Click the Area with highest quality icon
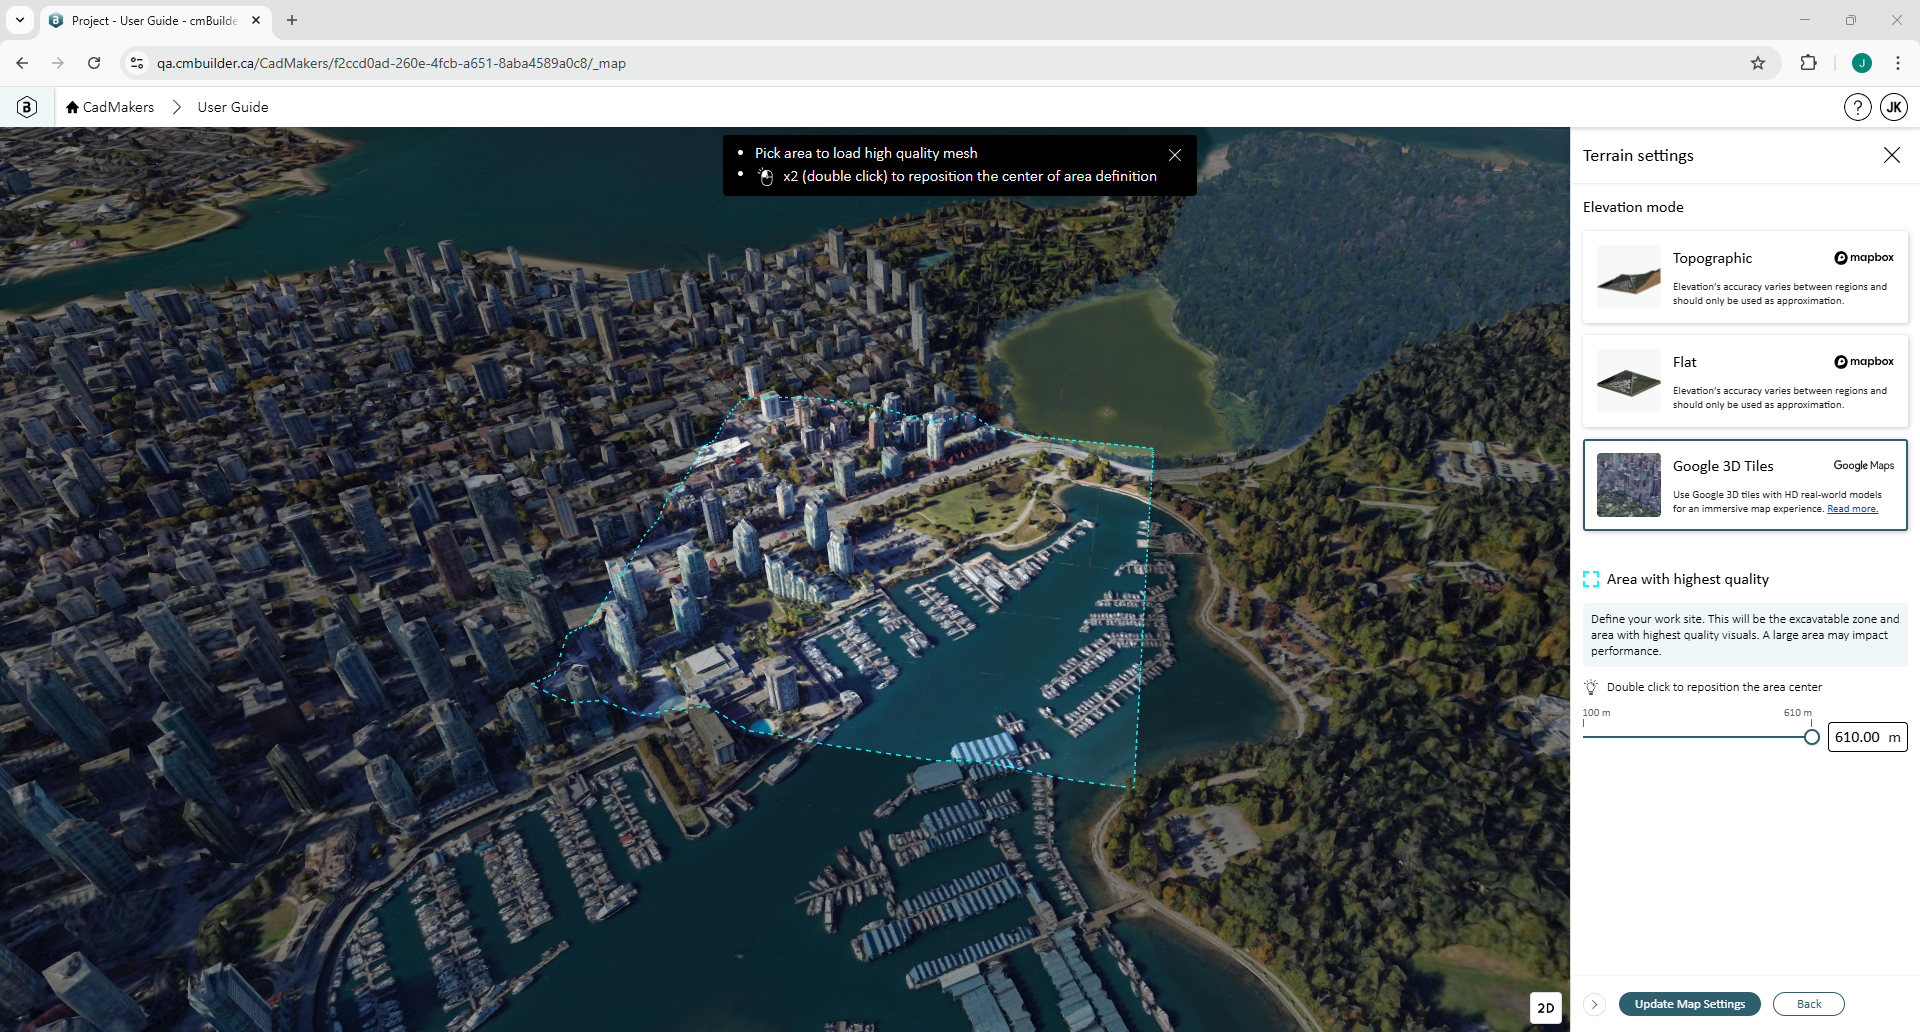The height and width of the screenshot is (1032, 1920). point(1591,579)
